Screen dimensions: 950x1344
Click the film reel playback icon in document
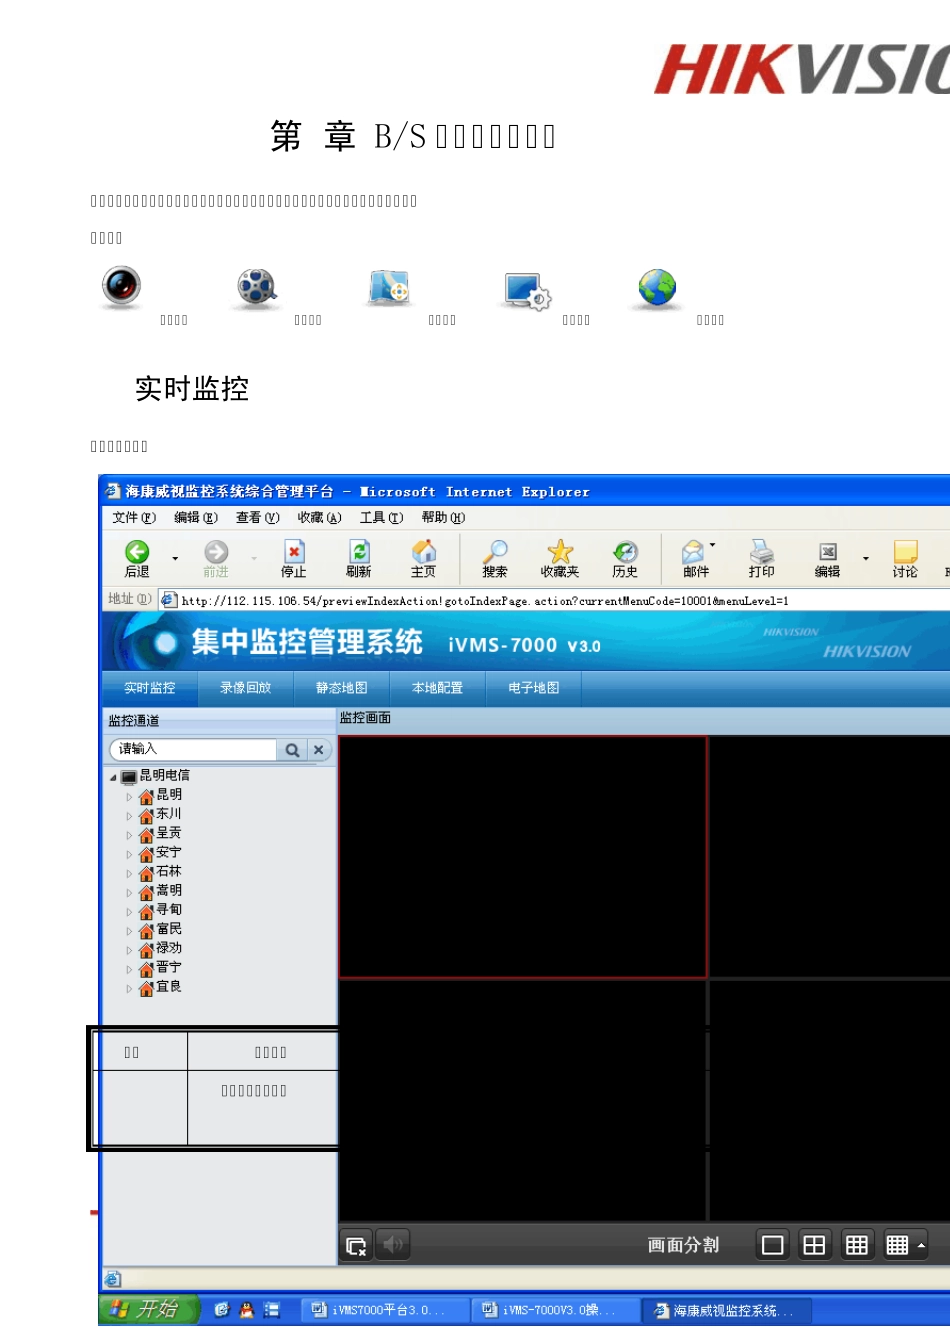point(257,288)
